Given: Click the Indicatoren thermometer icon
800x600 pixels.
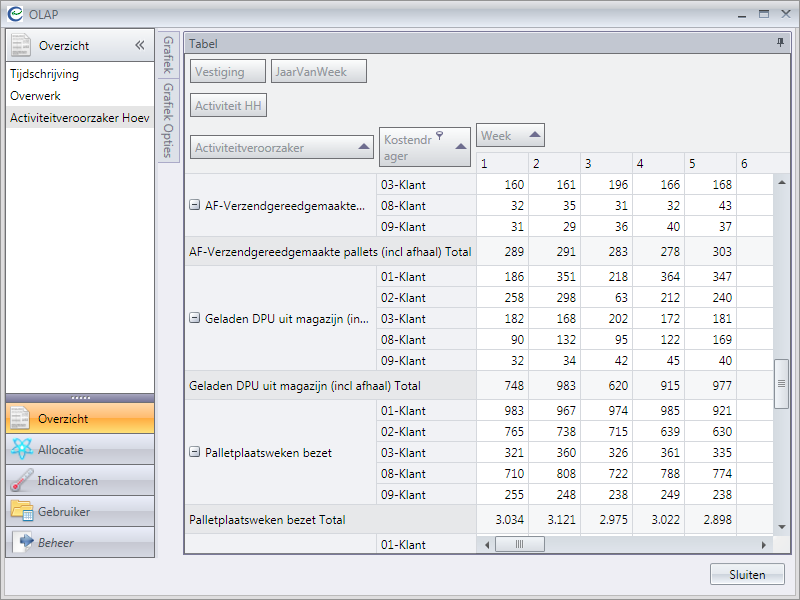Looking at the screenshot, I should coord(22,481).
